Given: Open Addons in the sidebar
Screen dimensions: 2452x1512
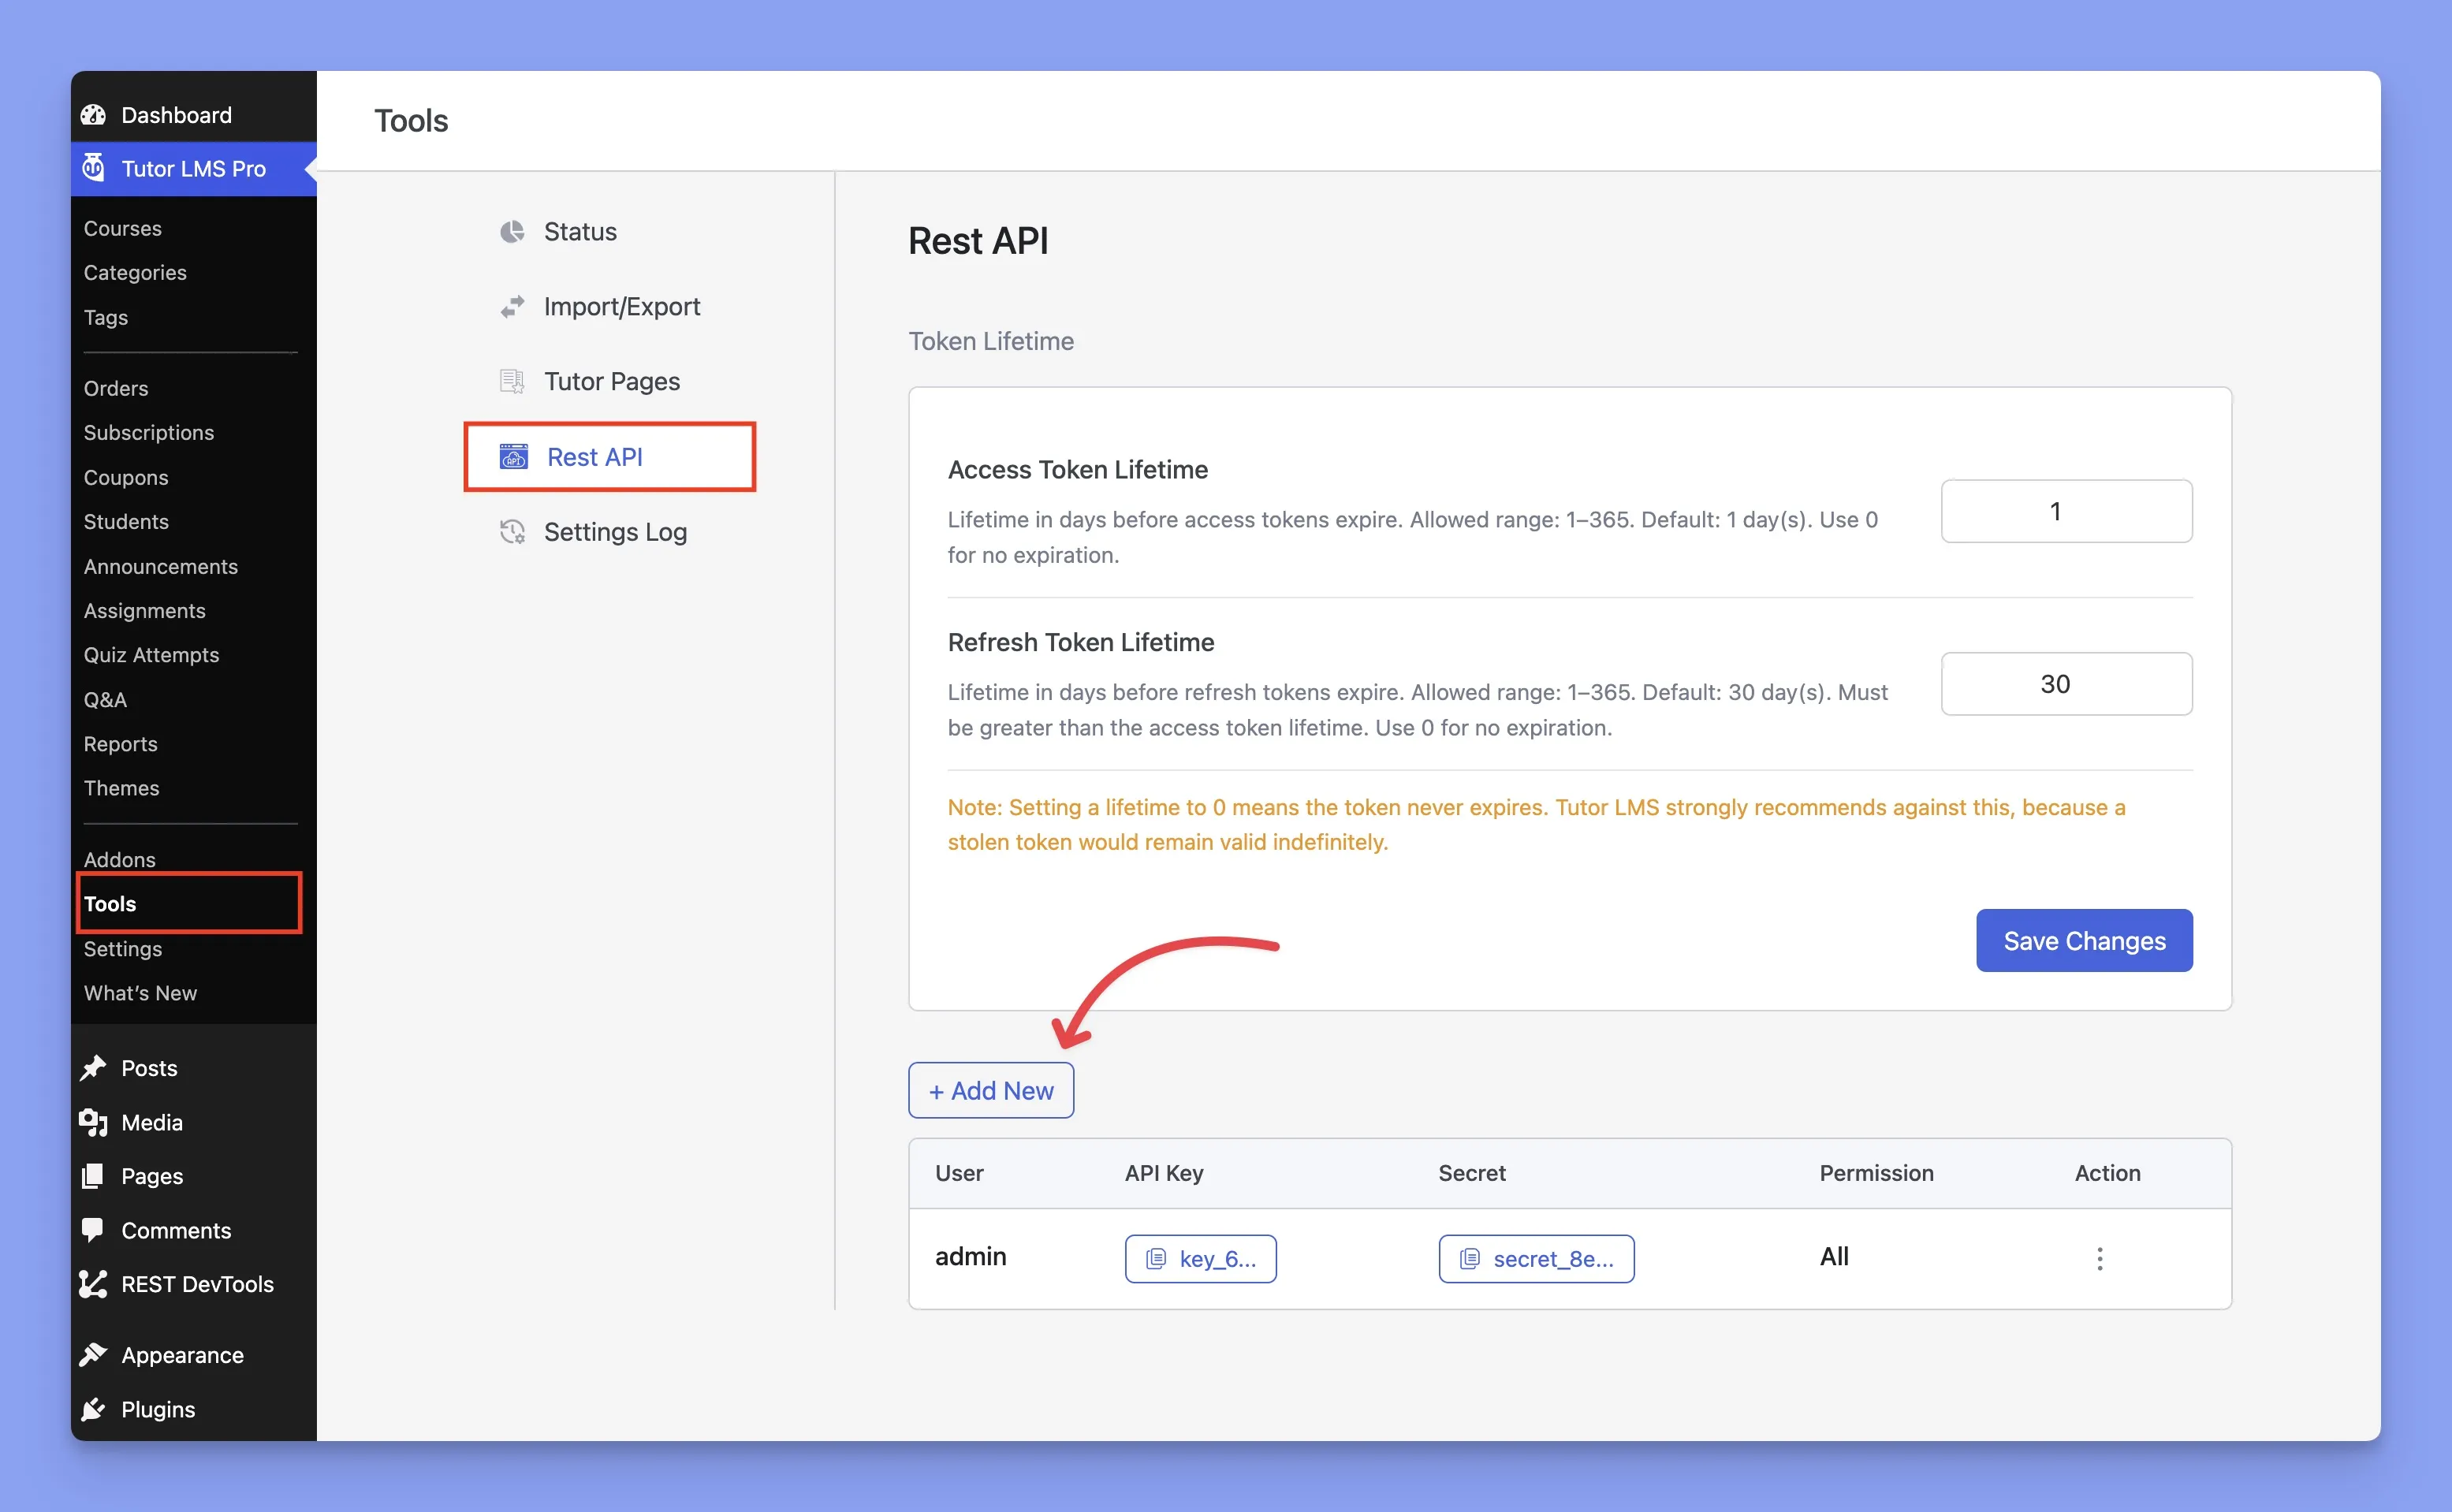Looking at the screenshot, I should (x=120, y=859).
